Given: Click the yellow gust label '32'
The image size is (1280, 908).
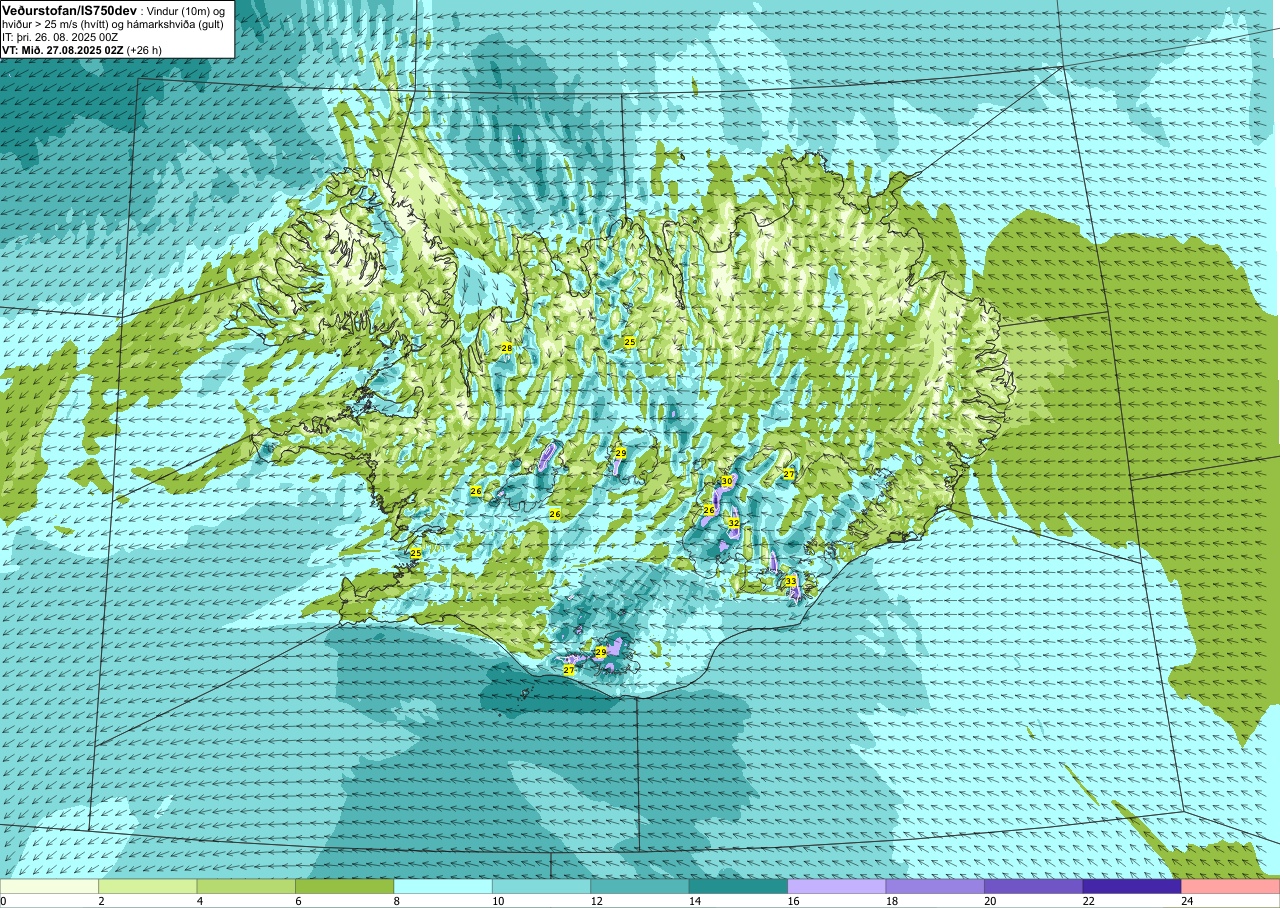Looking at the screenshot, I should point(733,523).
